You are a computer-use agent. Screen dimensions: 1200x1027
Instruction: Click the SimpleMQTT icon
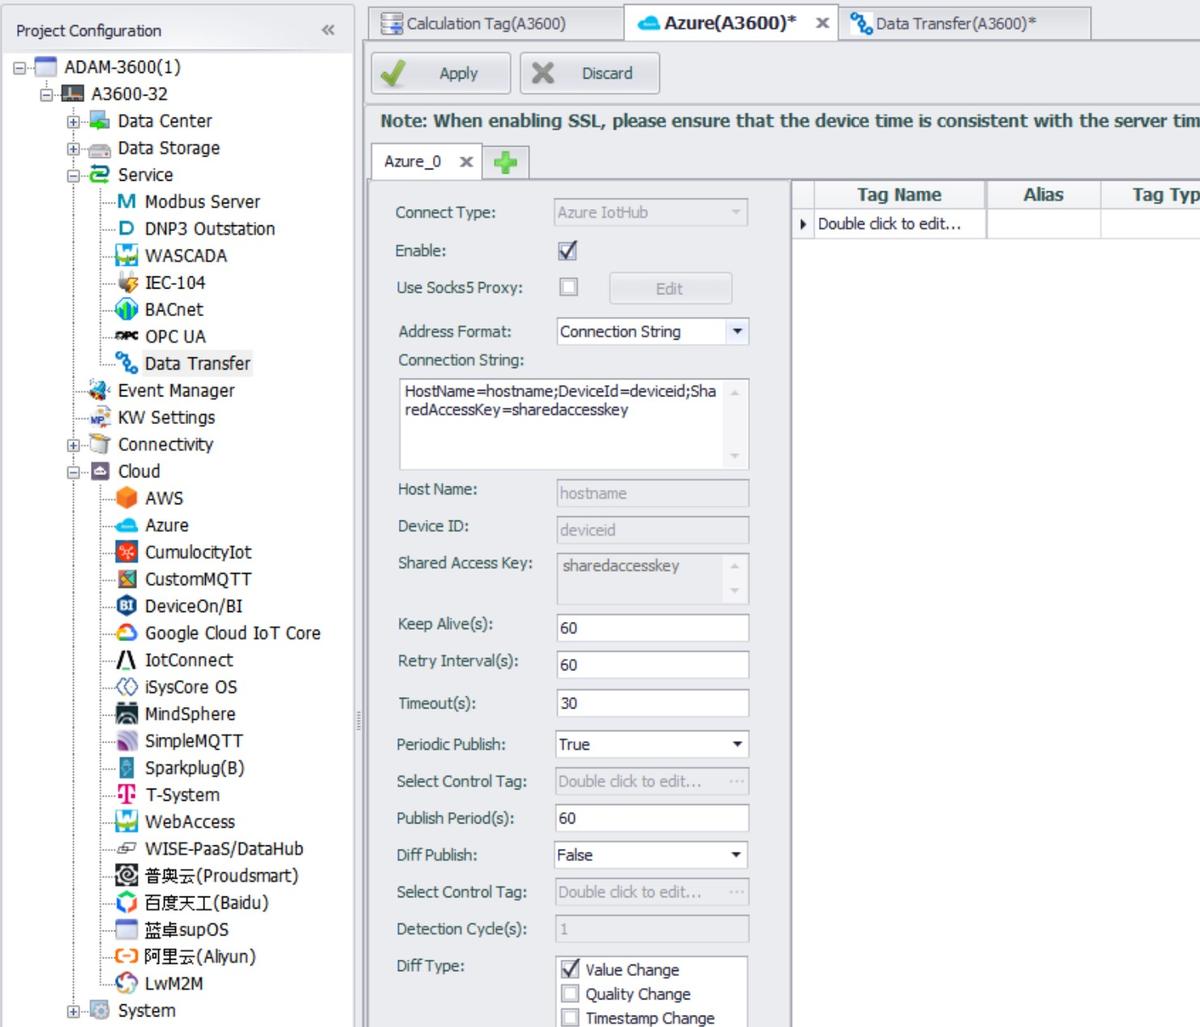127,741
